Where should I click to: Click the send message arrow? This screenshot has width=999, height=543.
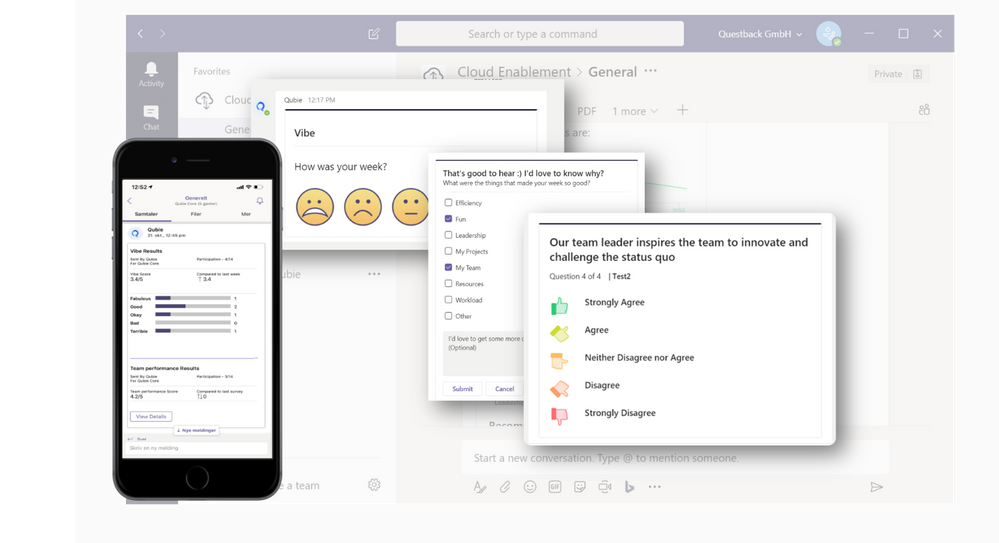point(876,487)
